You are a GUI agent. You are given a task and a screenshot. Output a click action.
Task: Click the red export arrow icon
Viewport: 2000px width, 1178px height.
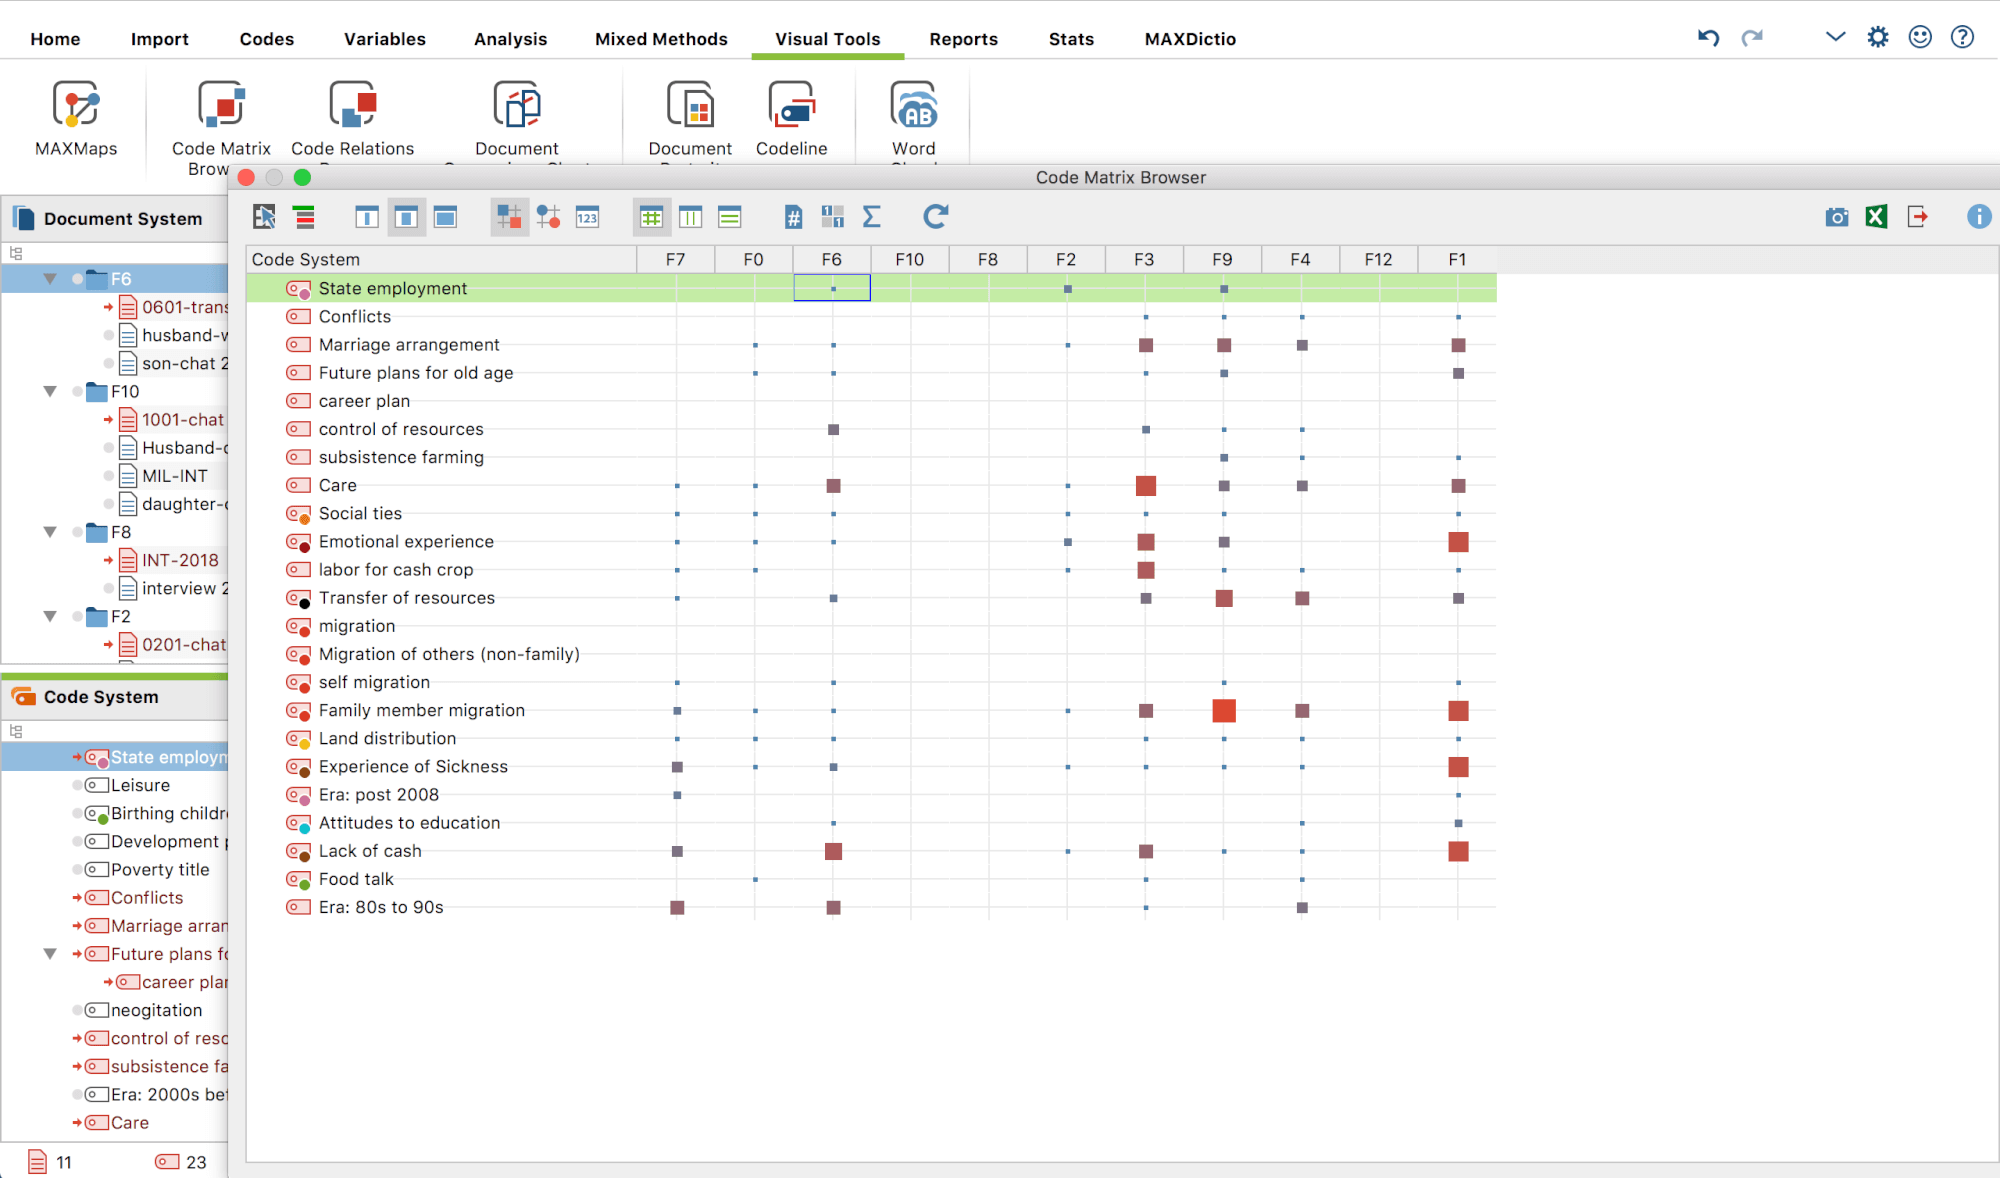pyautogui.click(x=1917, y=217)
